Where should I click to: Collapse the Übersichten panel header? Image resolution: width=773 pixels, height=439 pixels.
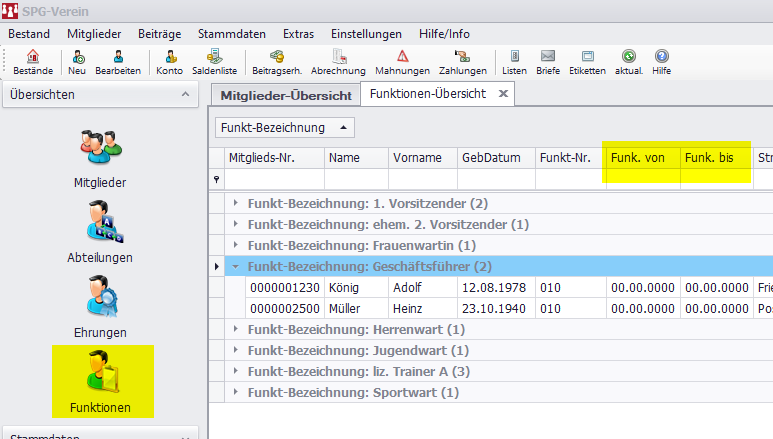click(x=184, y=95)
